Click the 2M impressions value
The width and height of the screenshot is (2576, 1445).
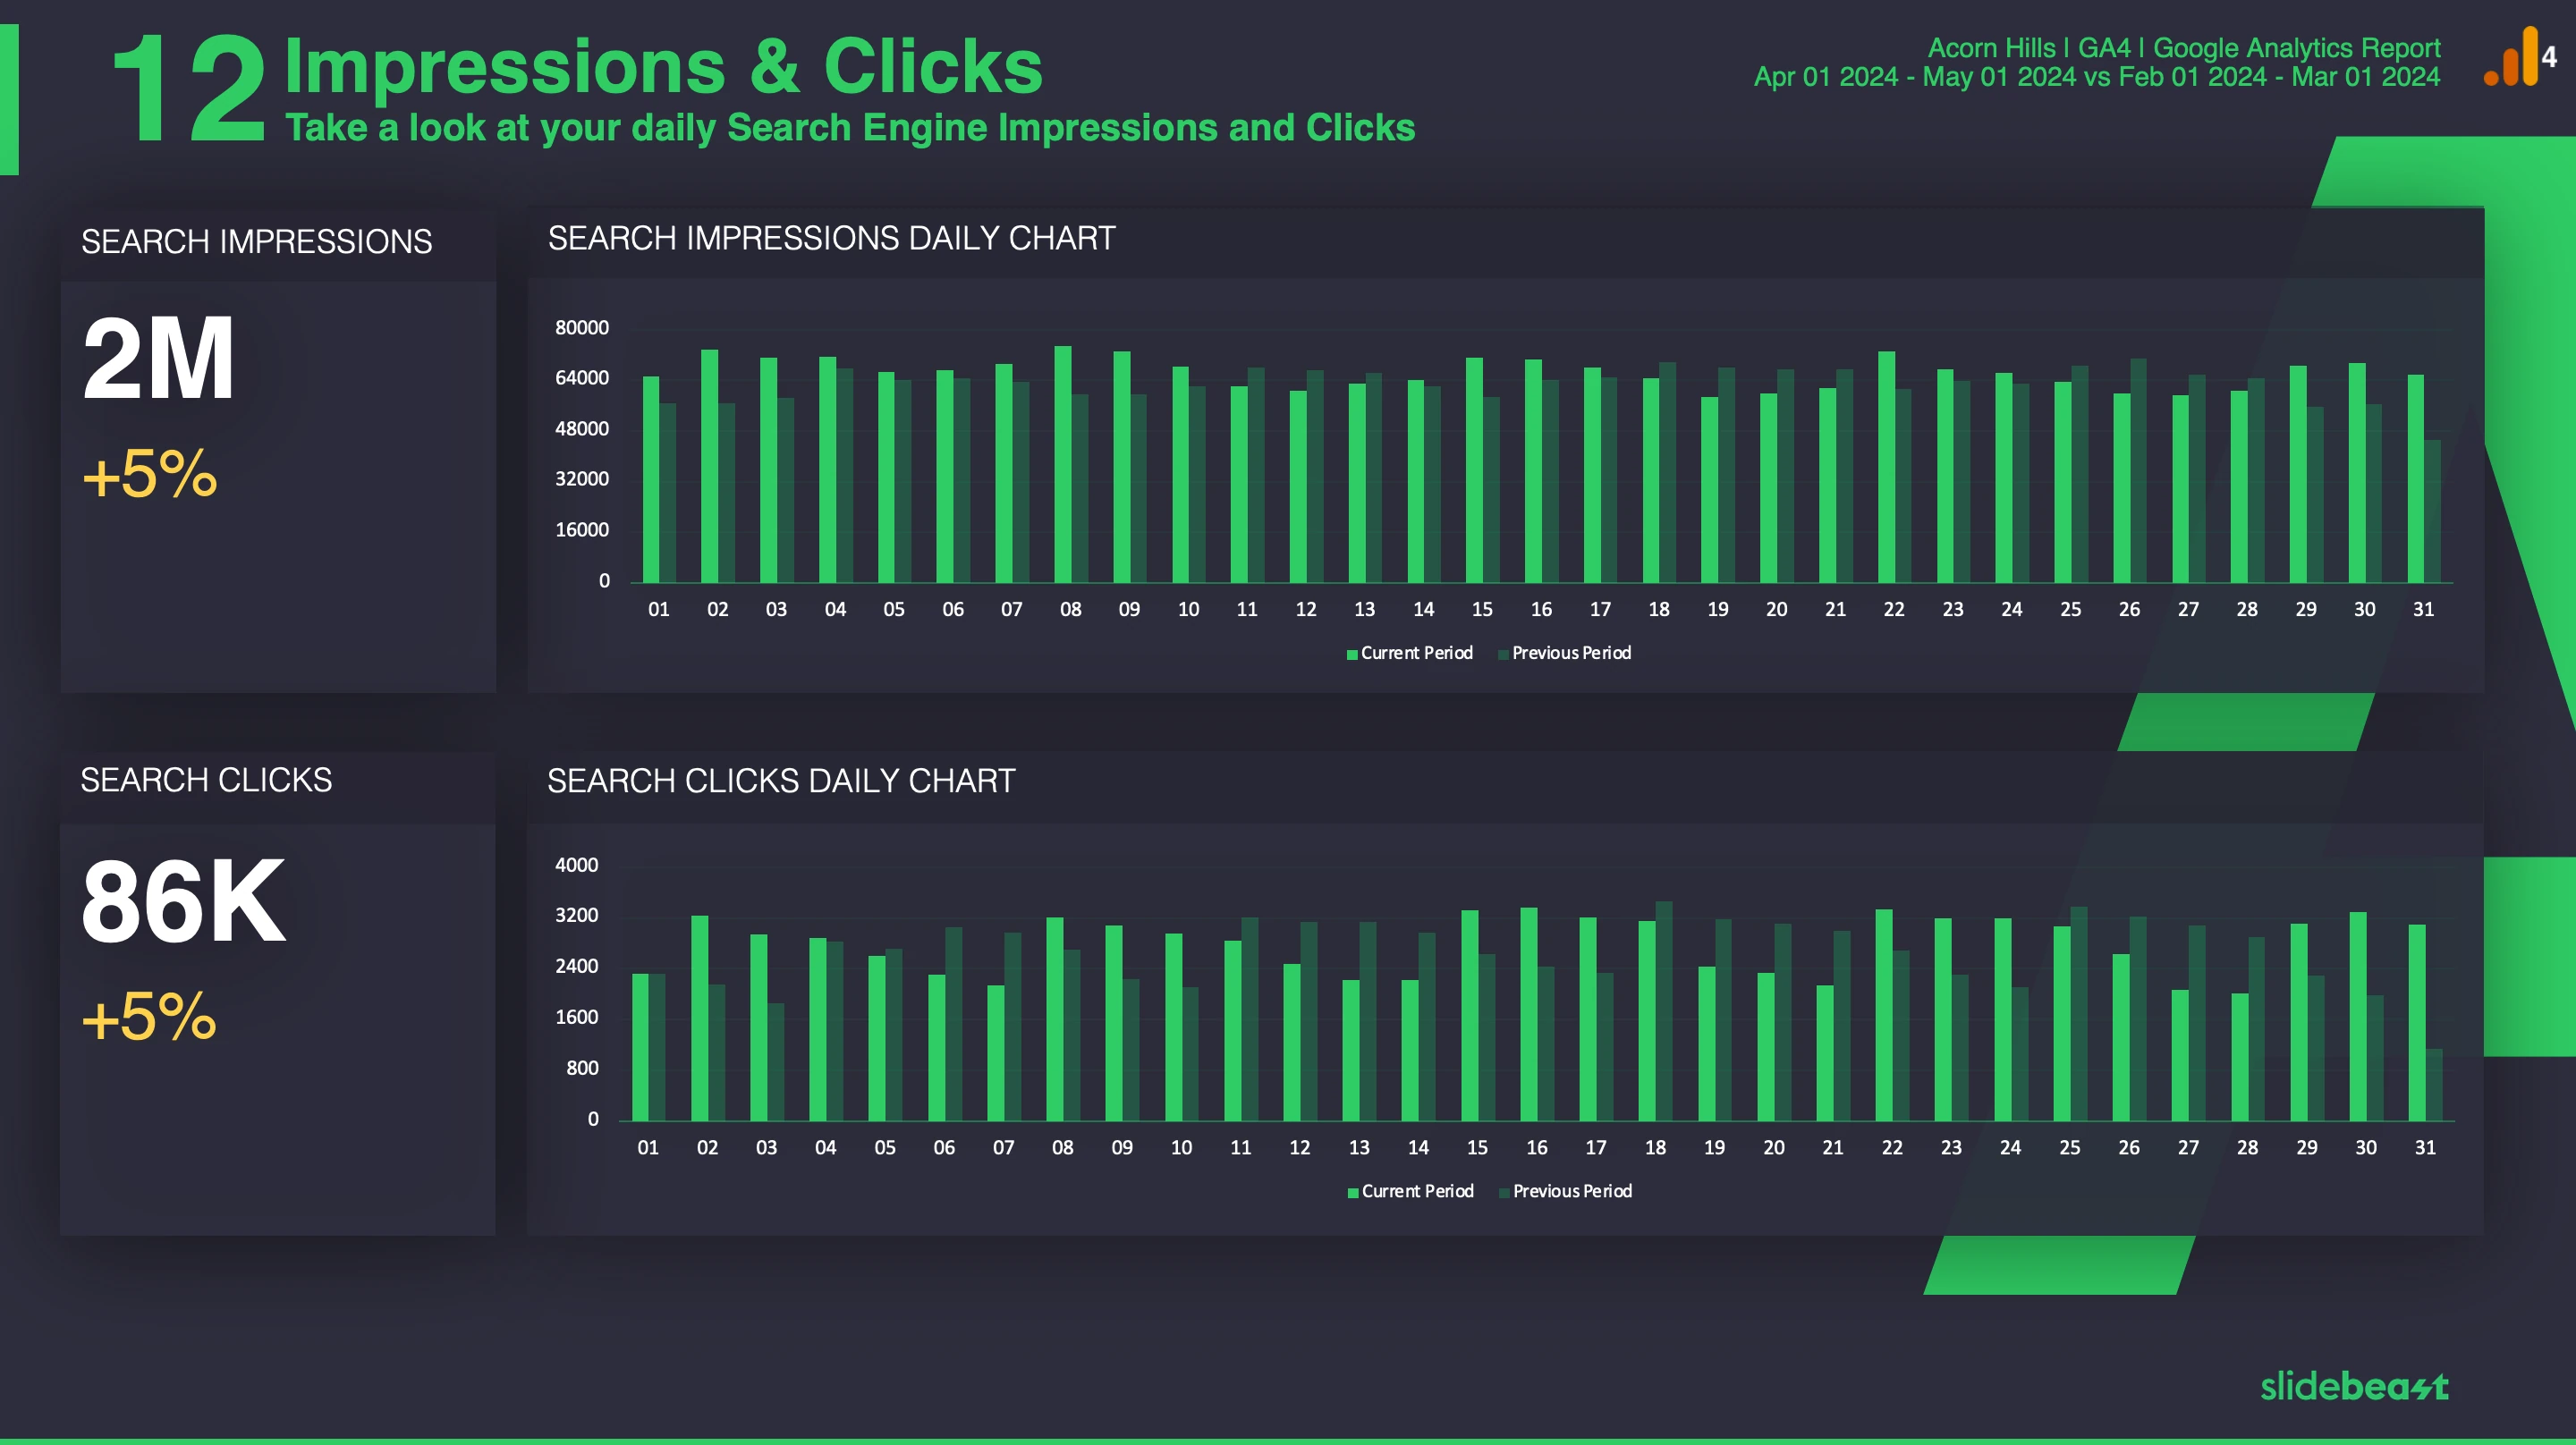coord(158,358)
